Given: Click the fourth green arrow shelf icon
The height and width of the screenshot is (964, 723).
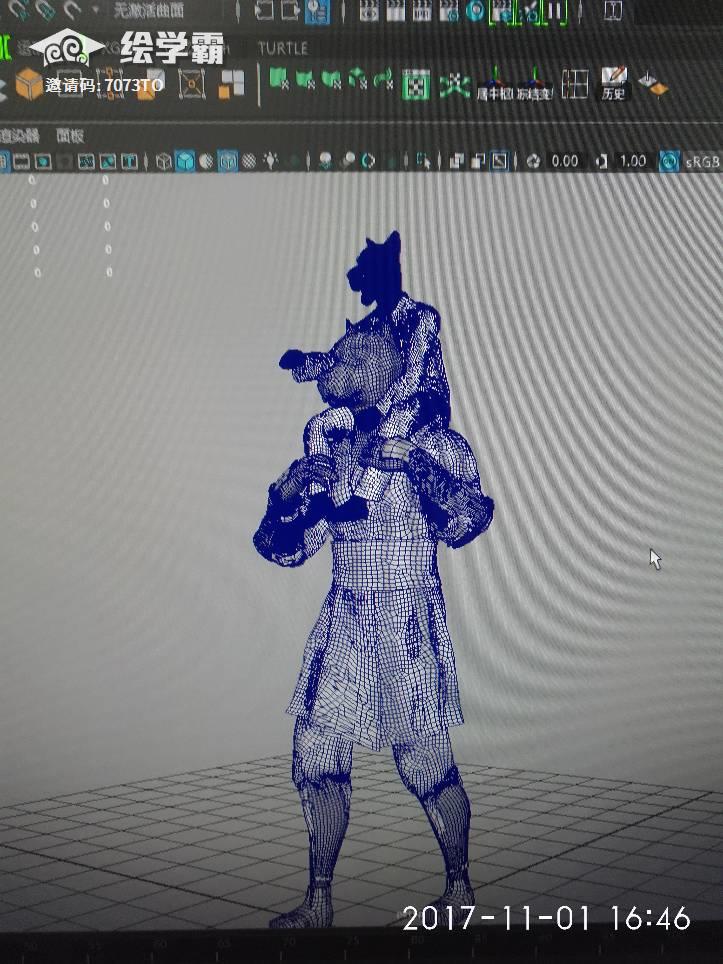Looking at the screenshot, I should pyautogui.click(x=358, y=79).
